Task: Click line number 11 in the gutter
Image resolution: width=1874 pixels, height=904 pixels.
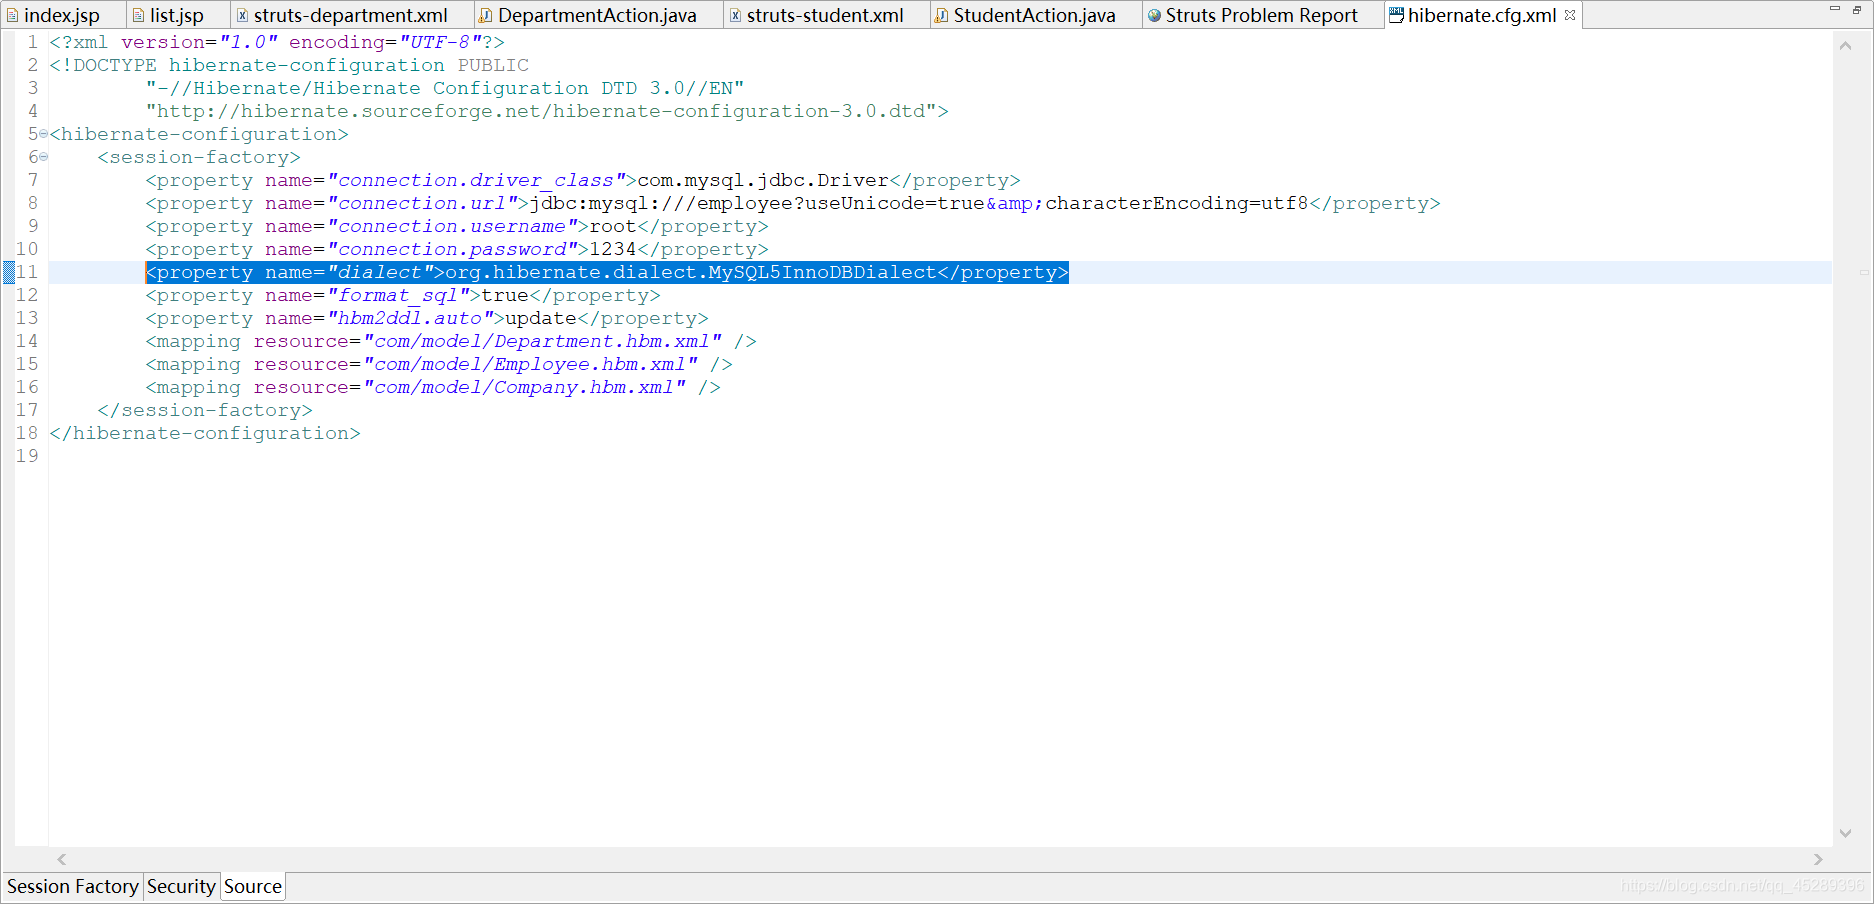Action: click(27, 272)
